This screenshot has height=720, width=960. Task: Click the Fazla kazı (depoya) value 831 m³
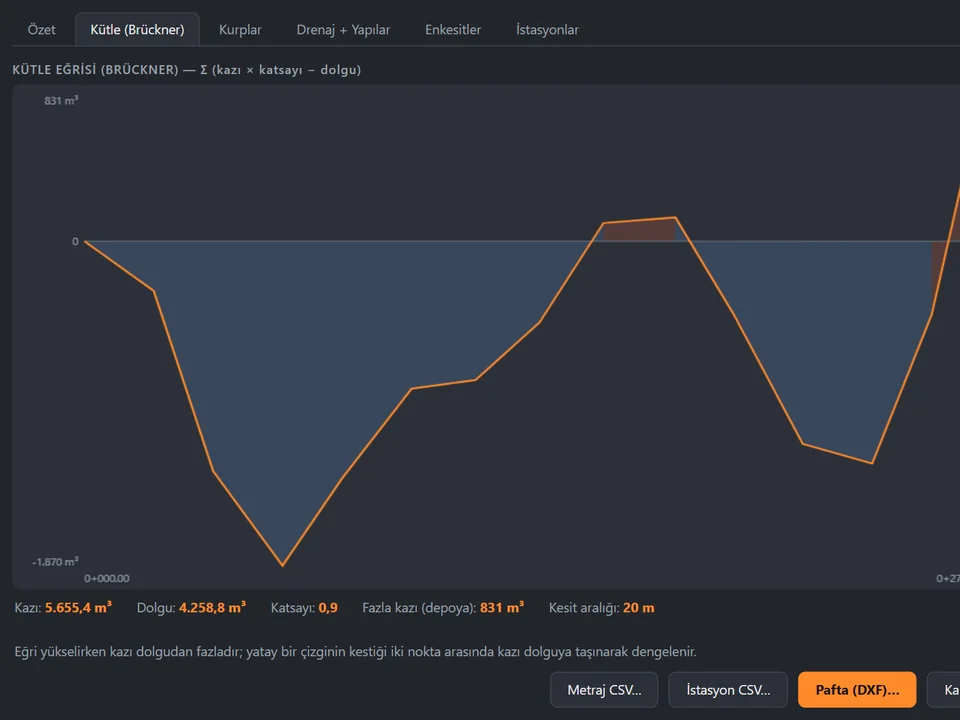point(502,607)
